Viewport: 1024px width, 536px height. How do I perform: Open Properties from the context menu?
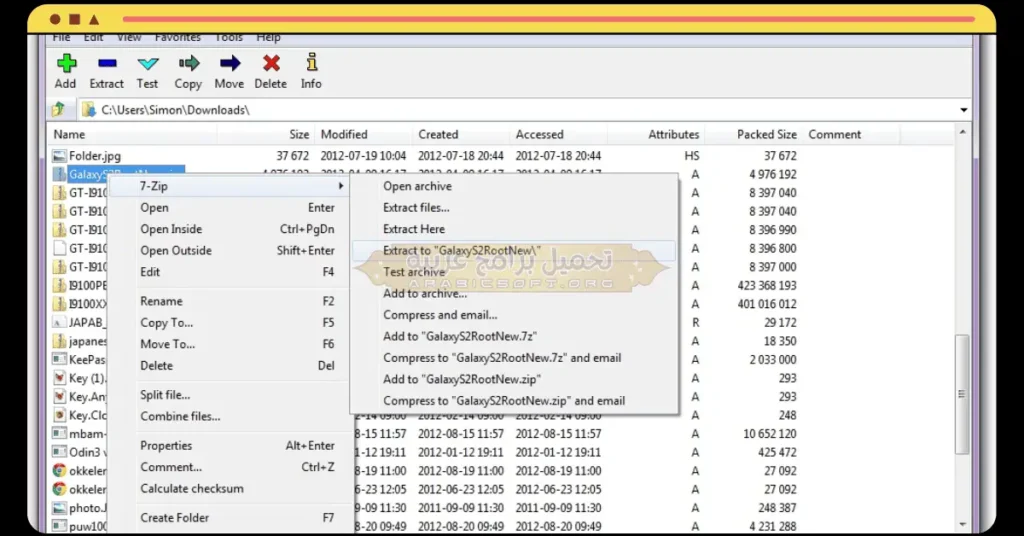coord(229,445)
